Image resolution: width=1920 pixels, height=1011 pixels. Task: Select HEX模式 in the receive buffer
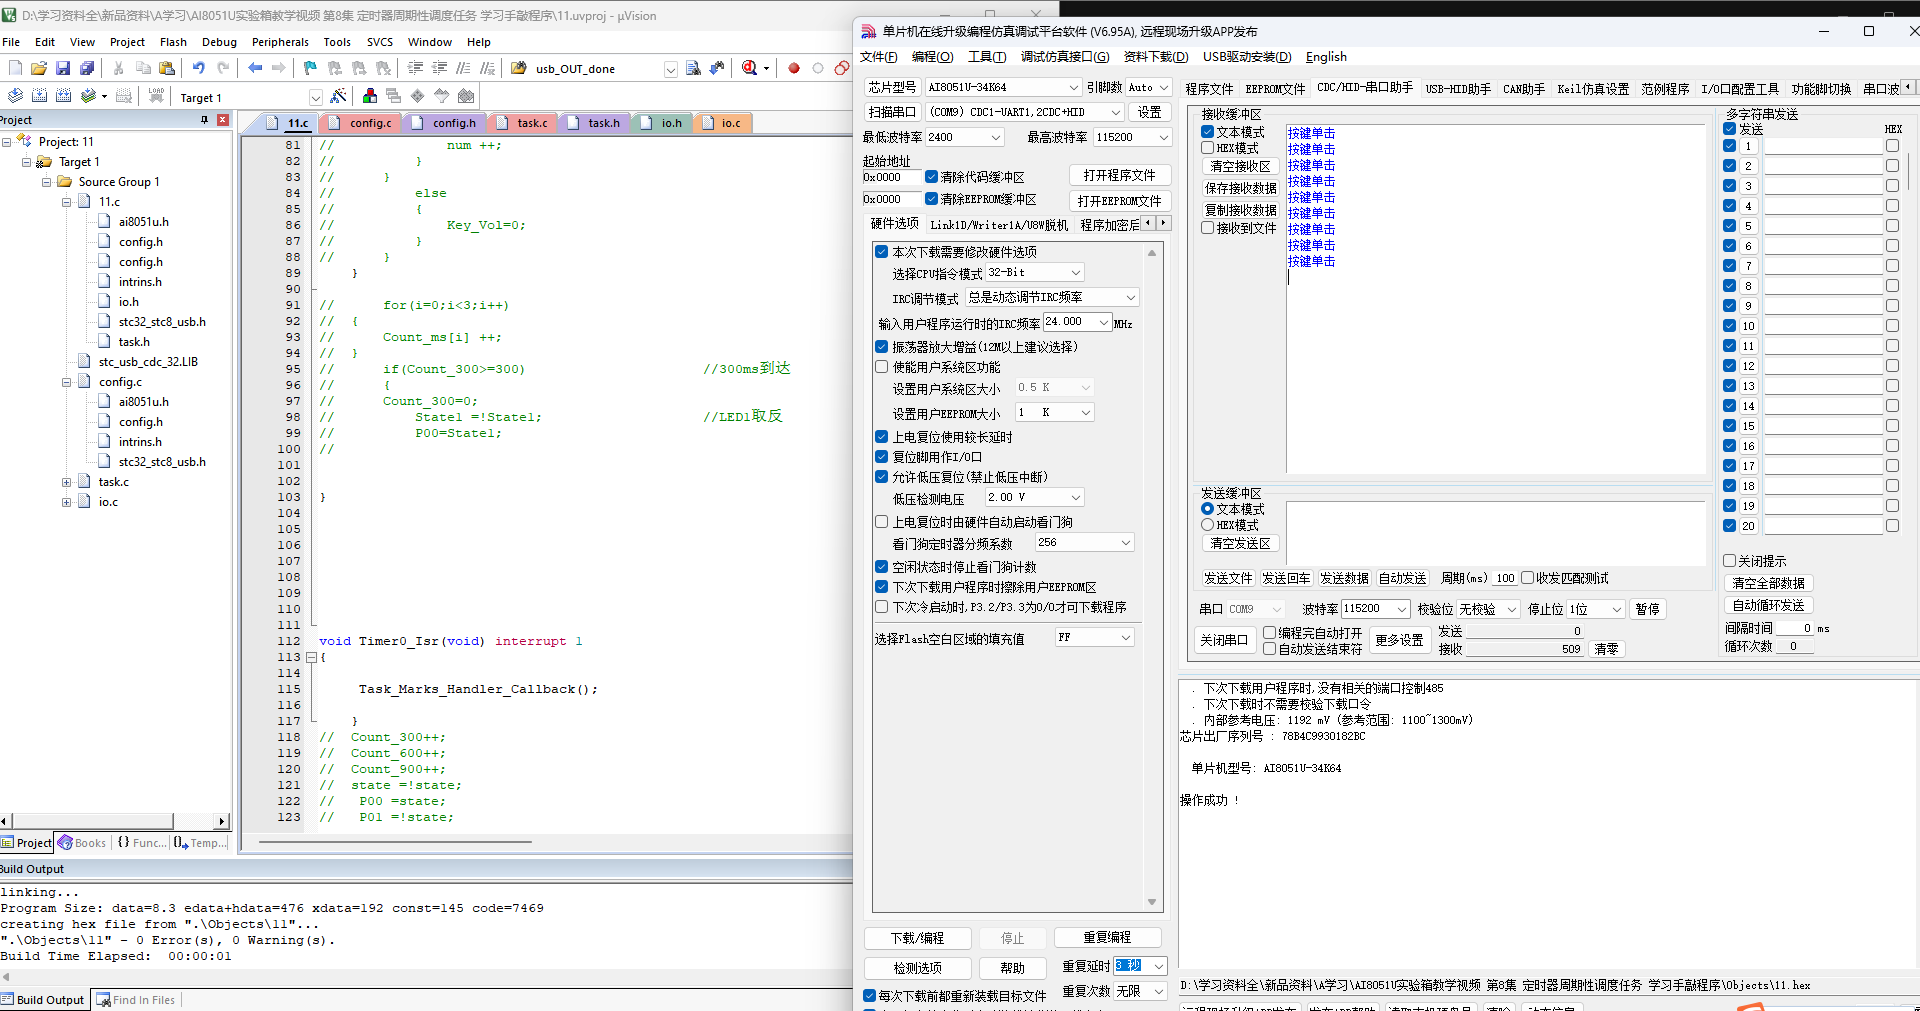click(x=1208, y=148)
